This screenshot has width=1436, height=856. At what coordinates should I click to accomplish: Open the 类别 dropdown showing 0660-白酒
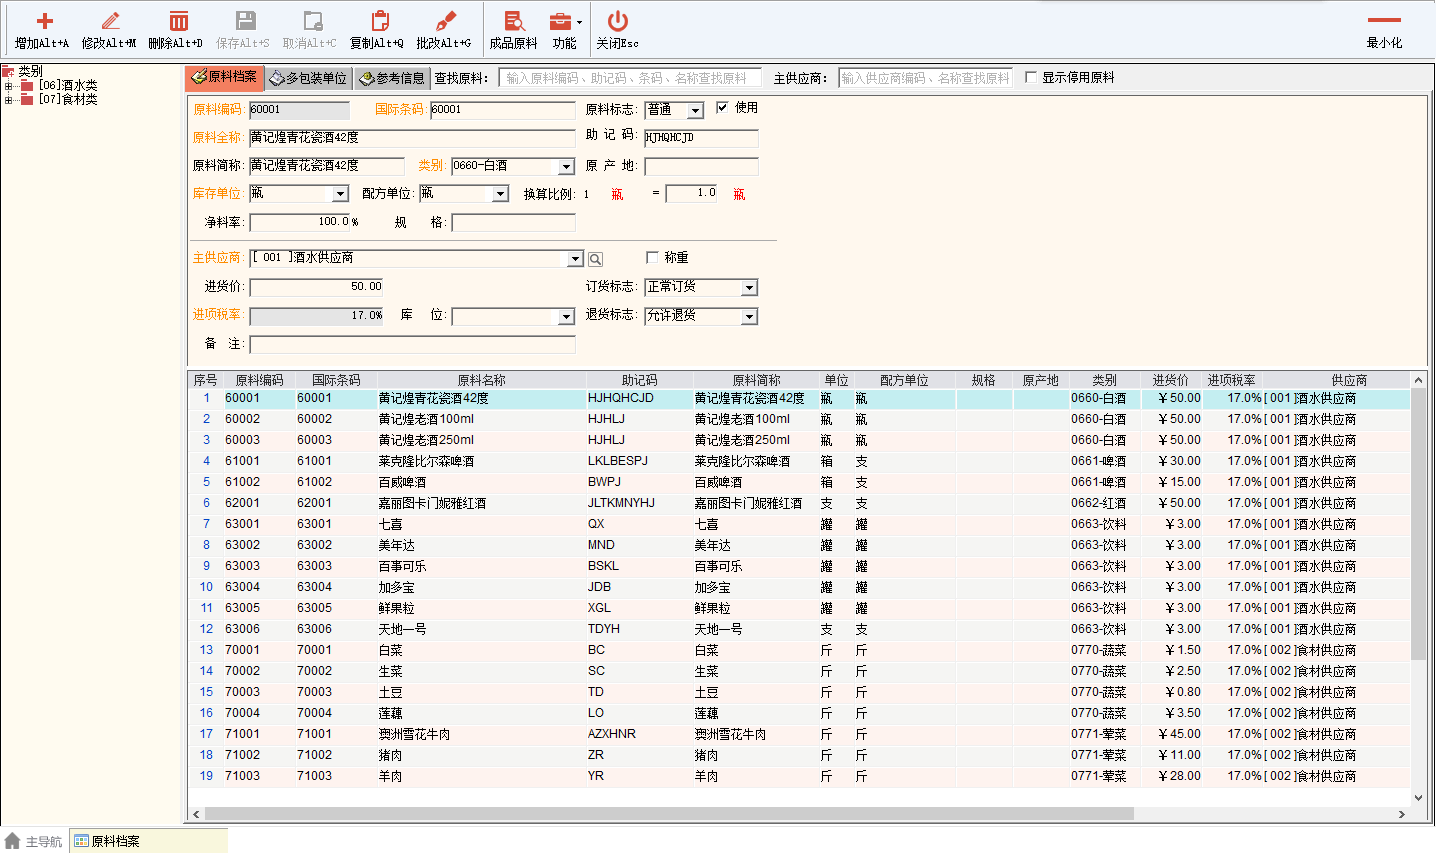coord(567,166)
